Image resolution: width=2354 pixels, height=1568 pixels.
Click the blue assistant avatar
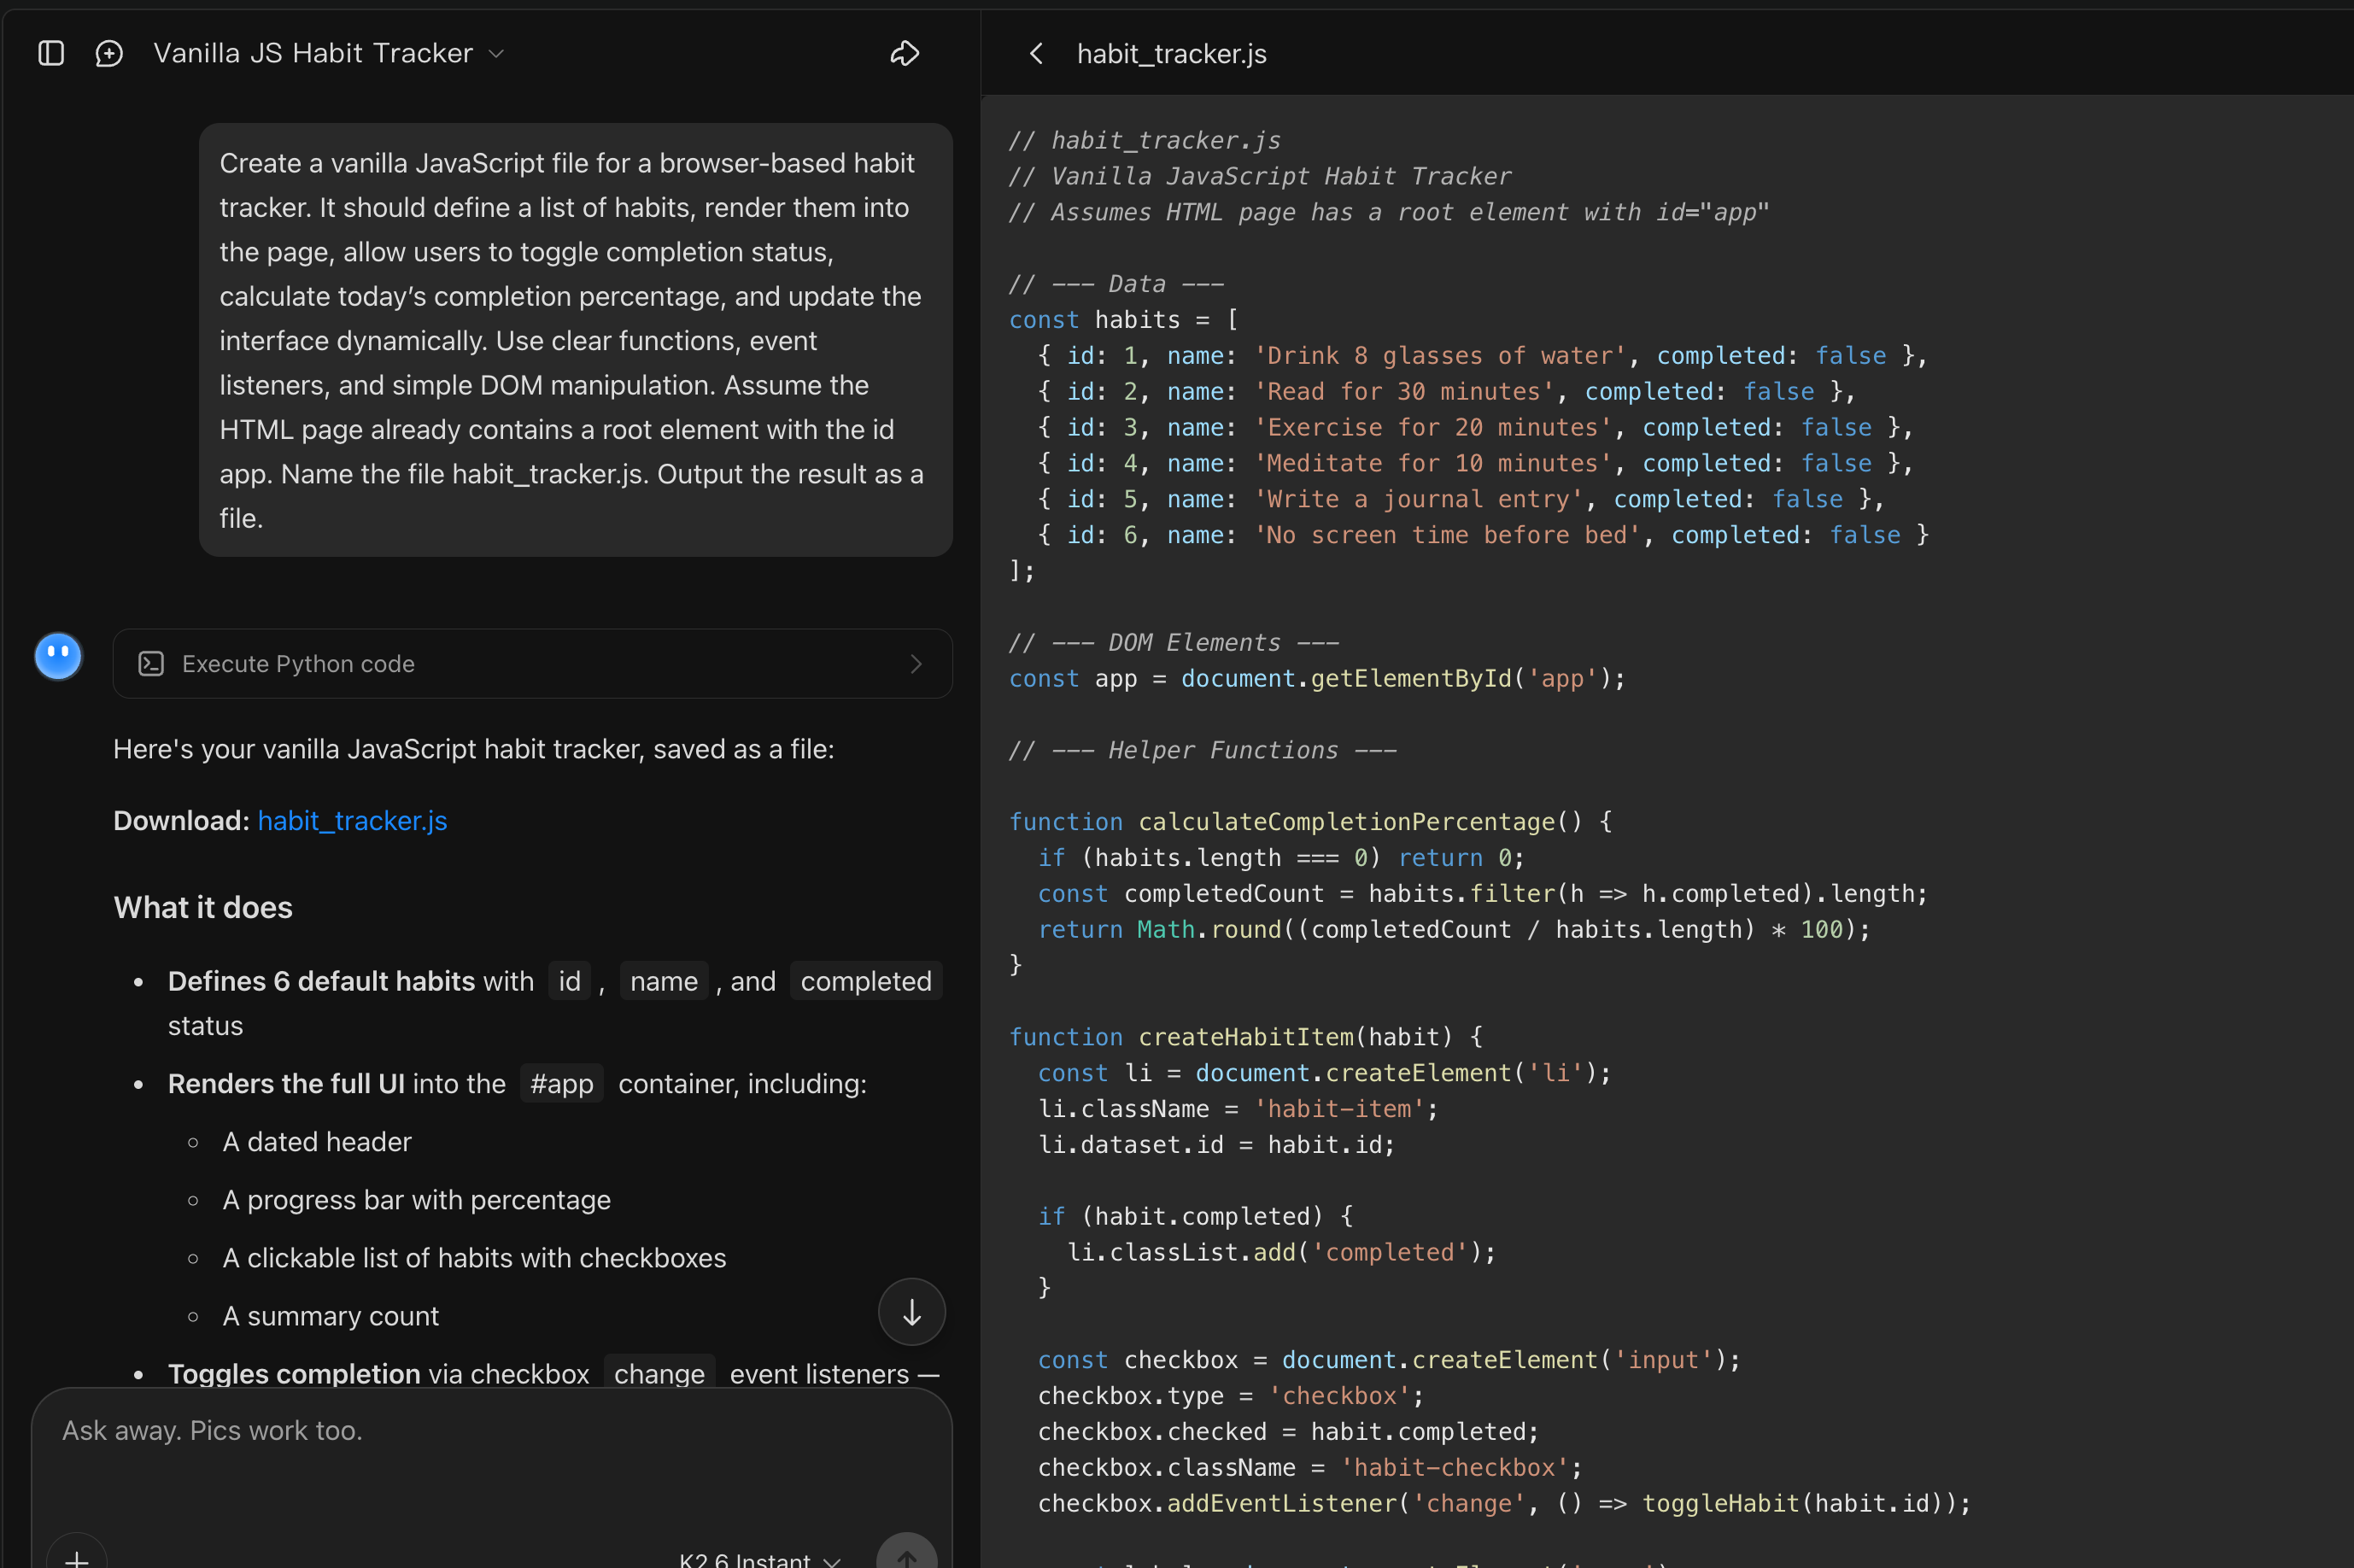tap(58, 656)
